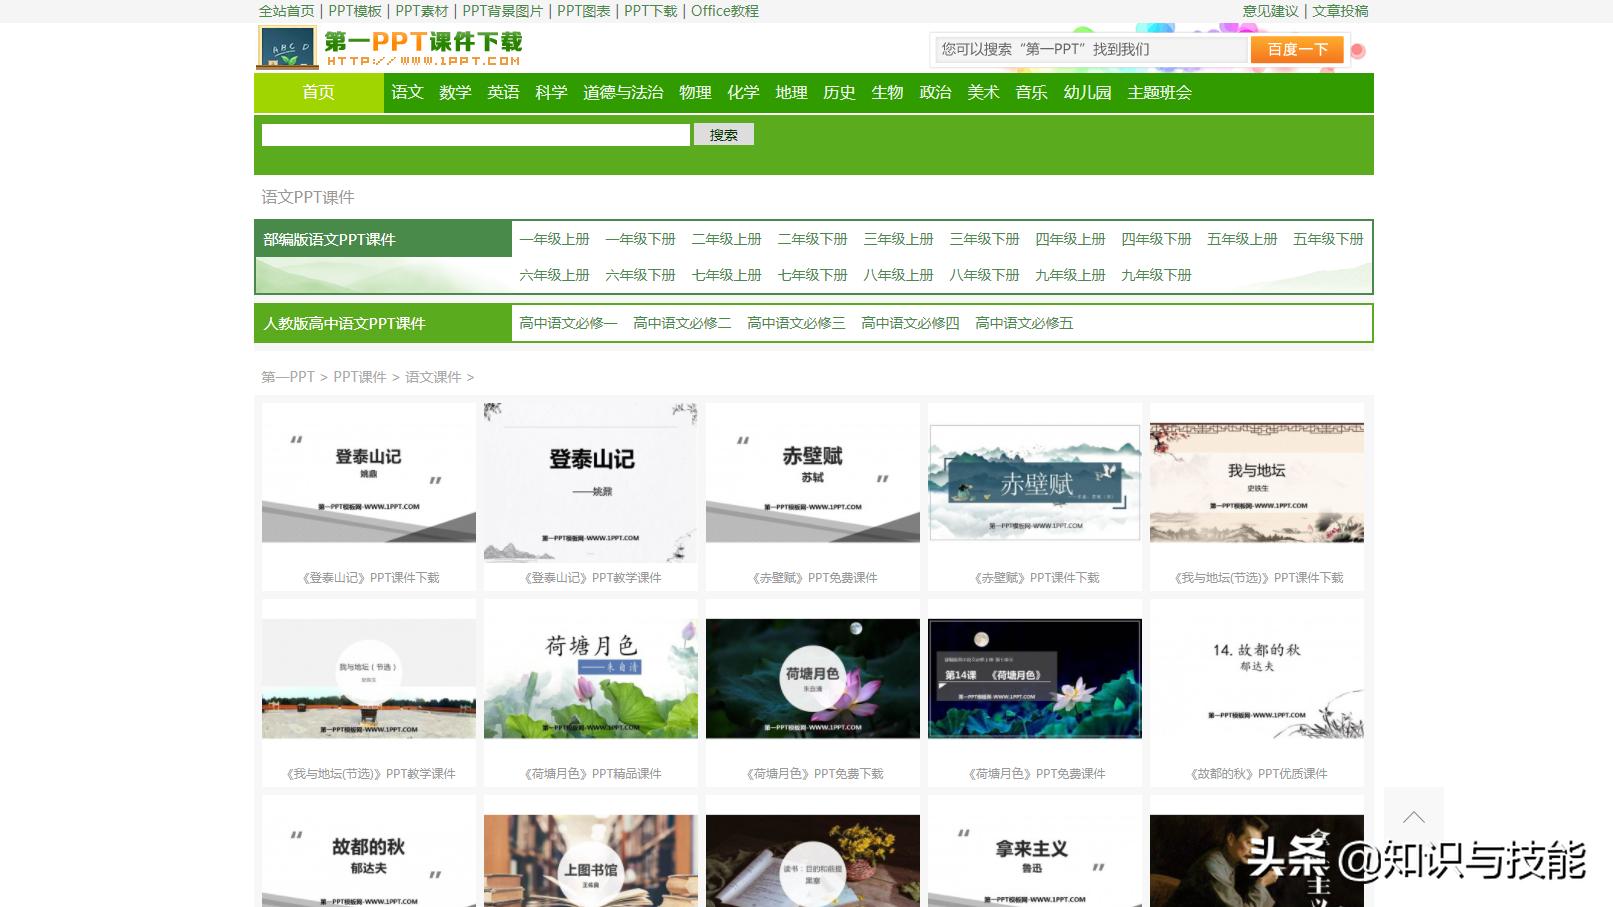Click the PPT课件 breadcrumb link

pos(358,377)
